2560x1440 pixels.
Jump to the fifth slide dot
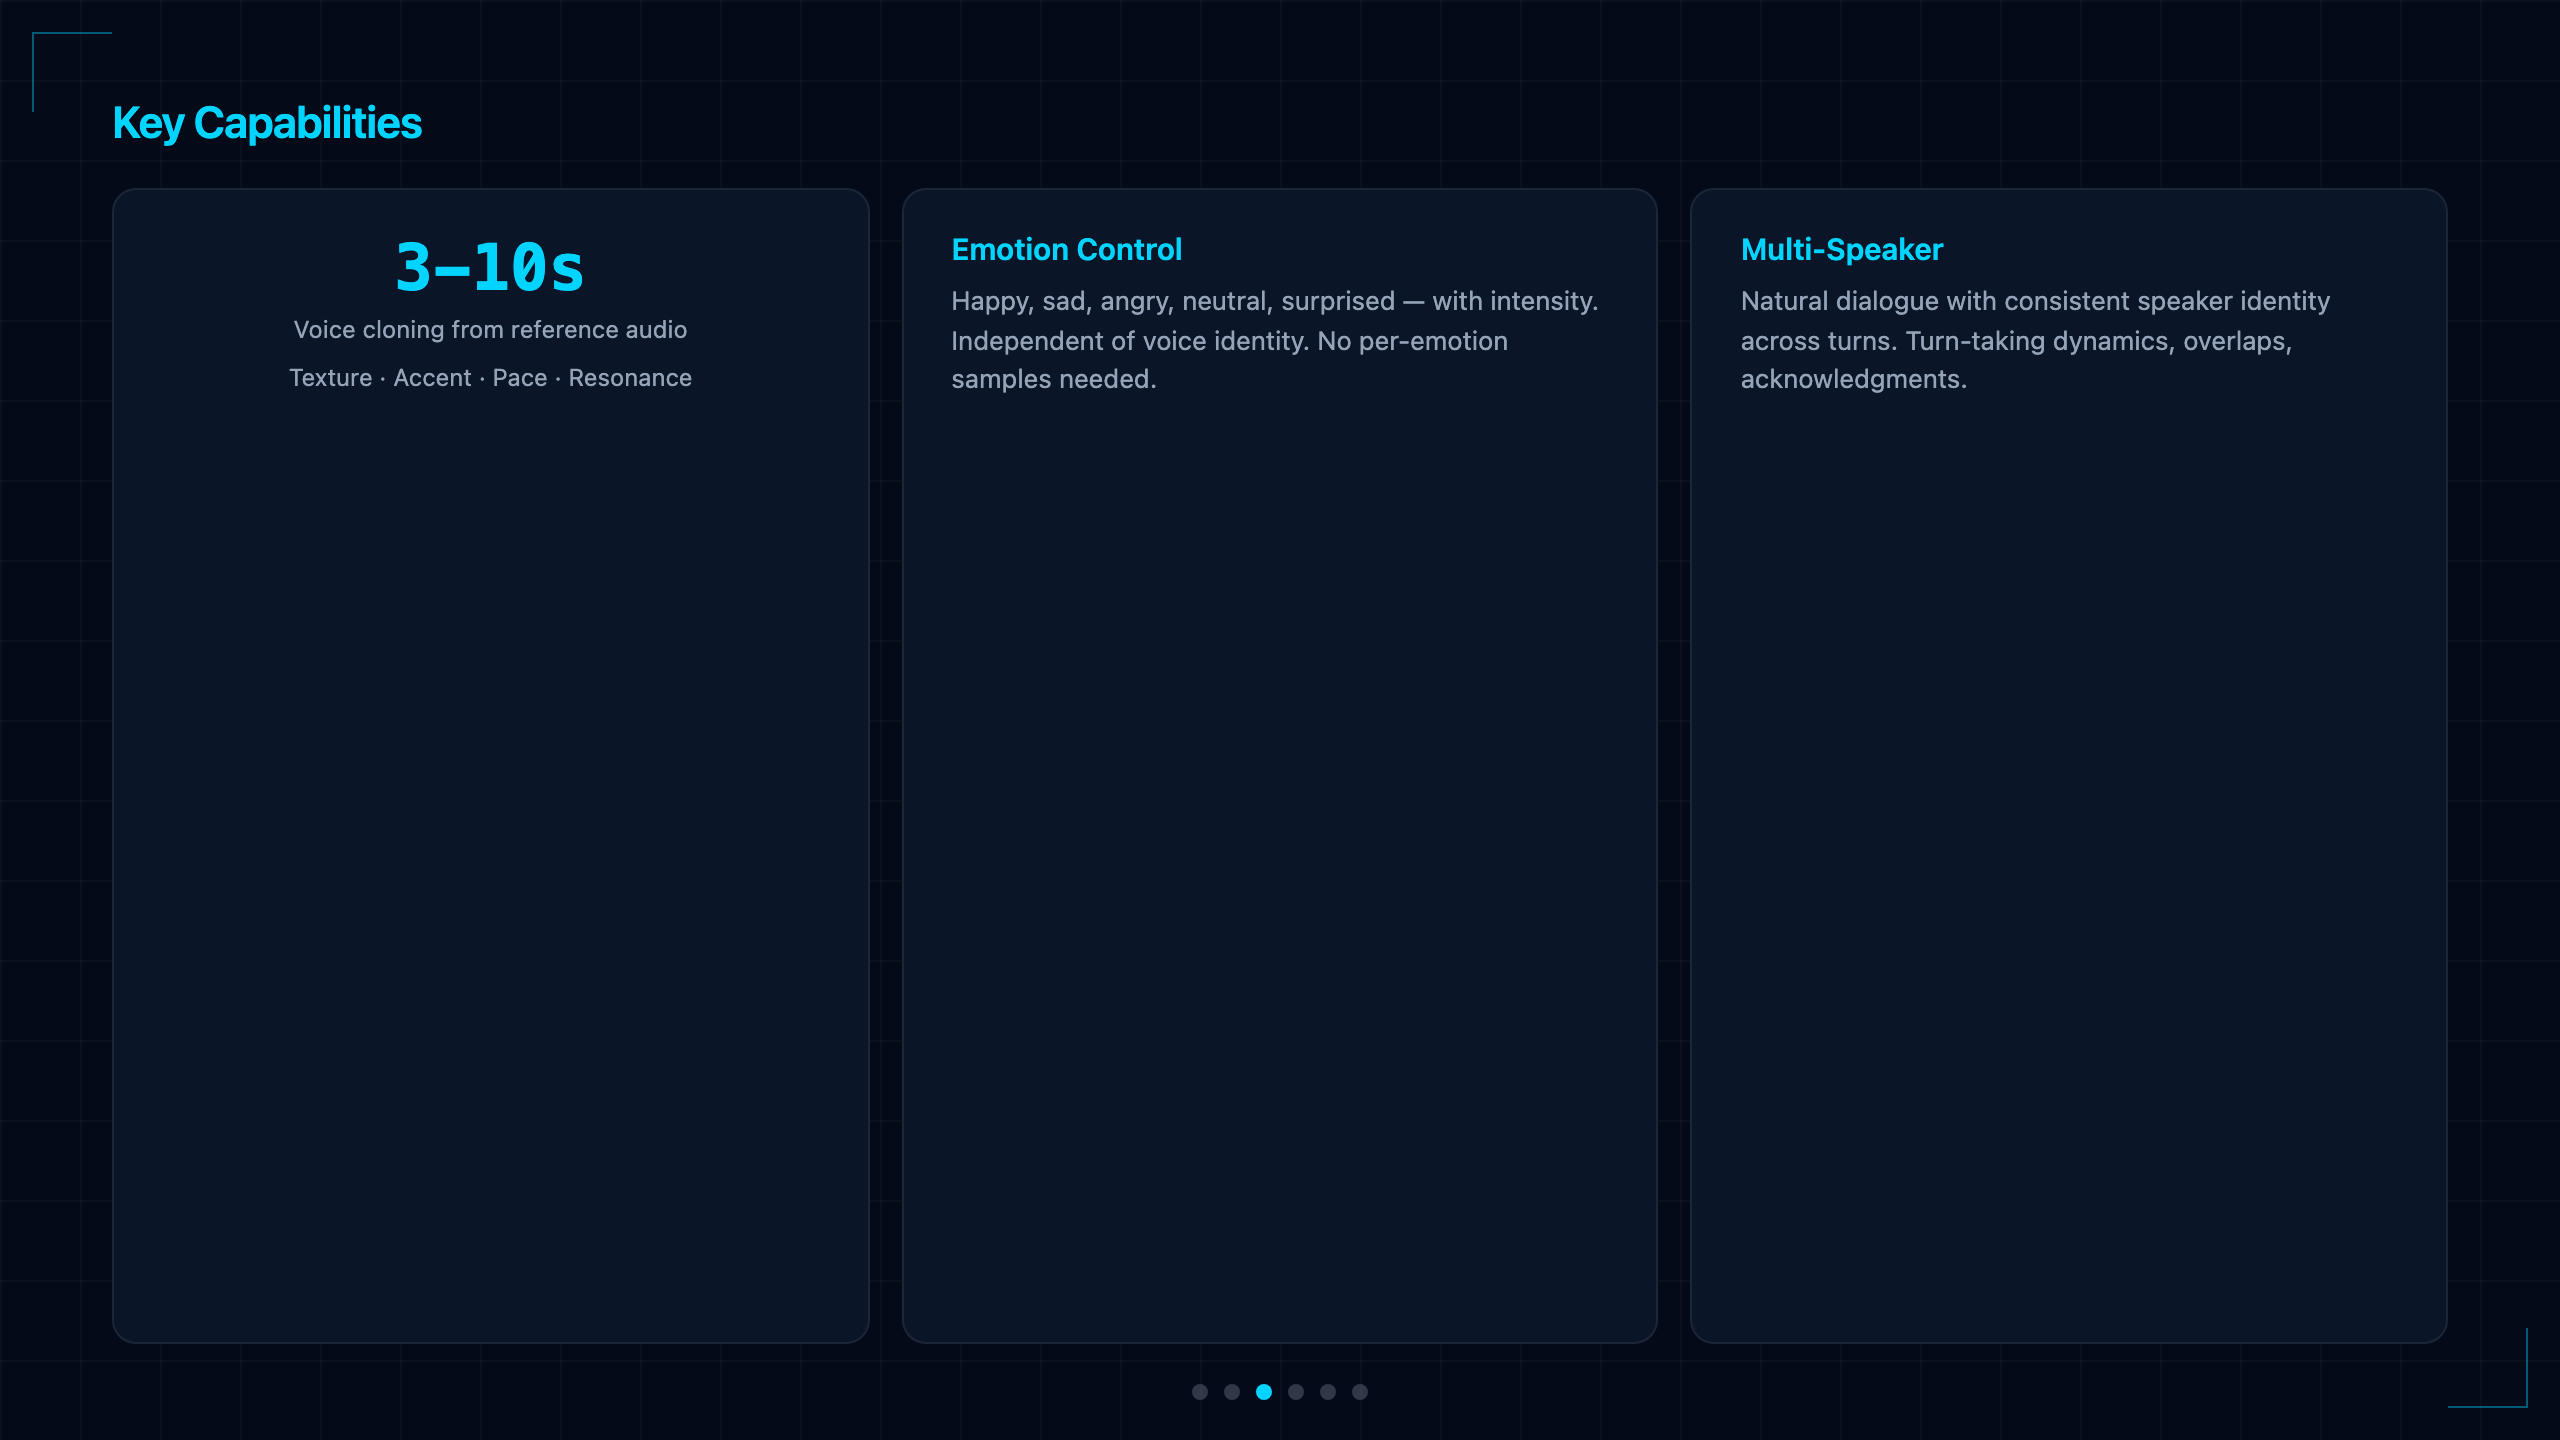(x=1328, y=1392)
